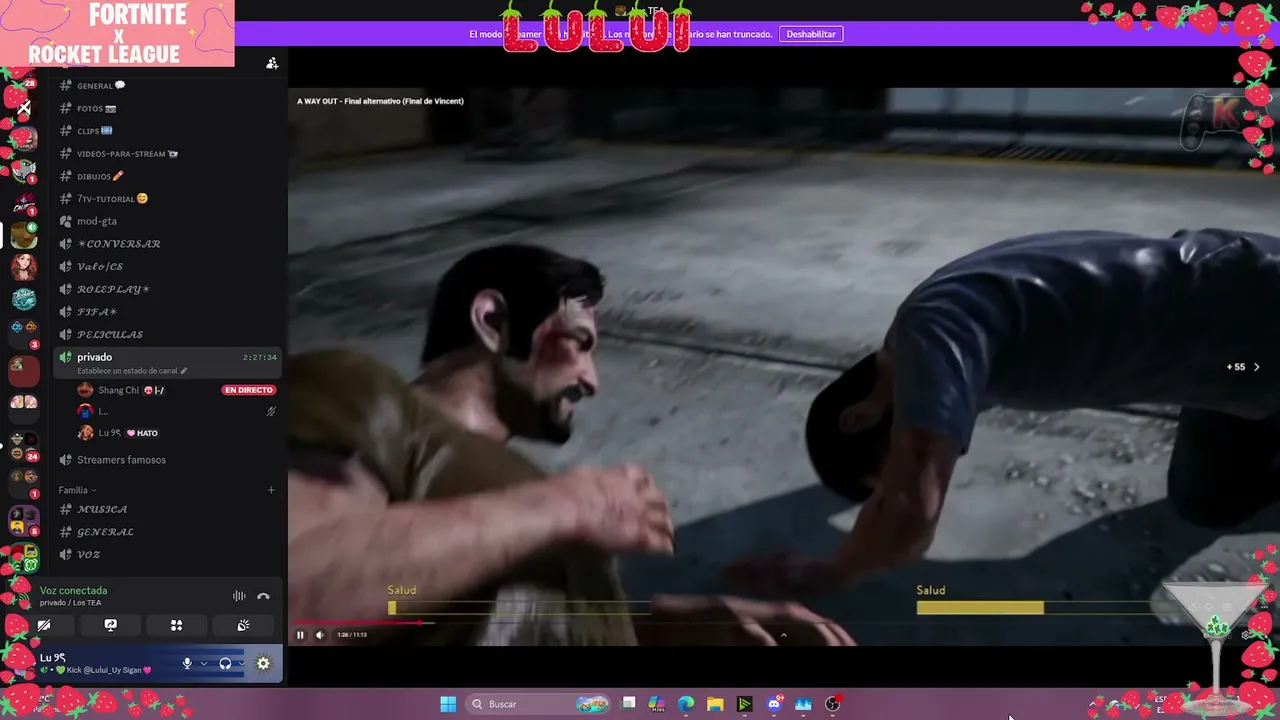Mute the microphone

point(187,663)
